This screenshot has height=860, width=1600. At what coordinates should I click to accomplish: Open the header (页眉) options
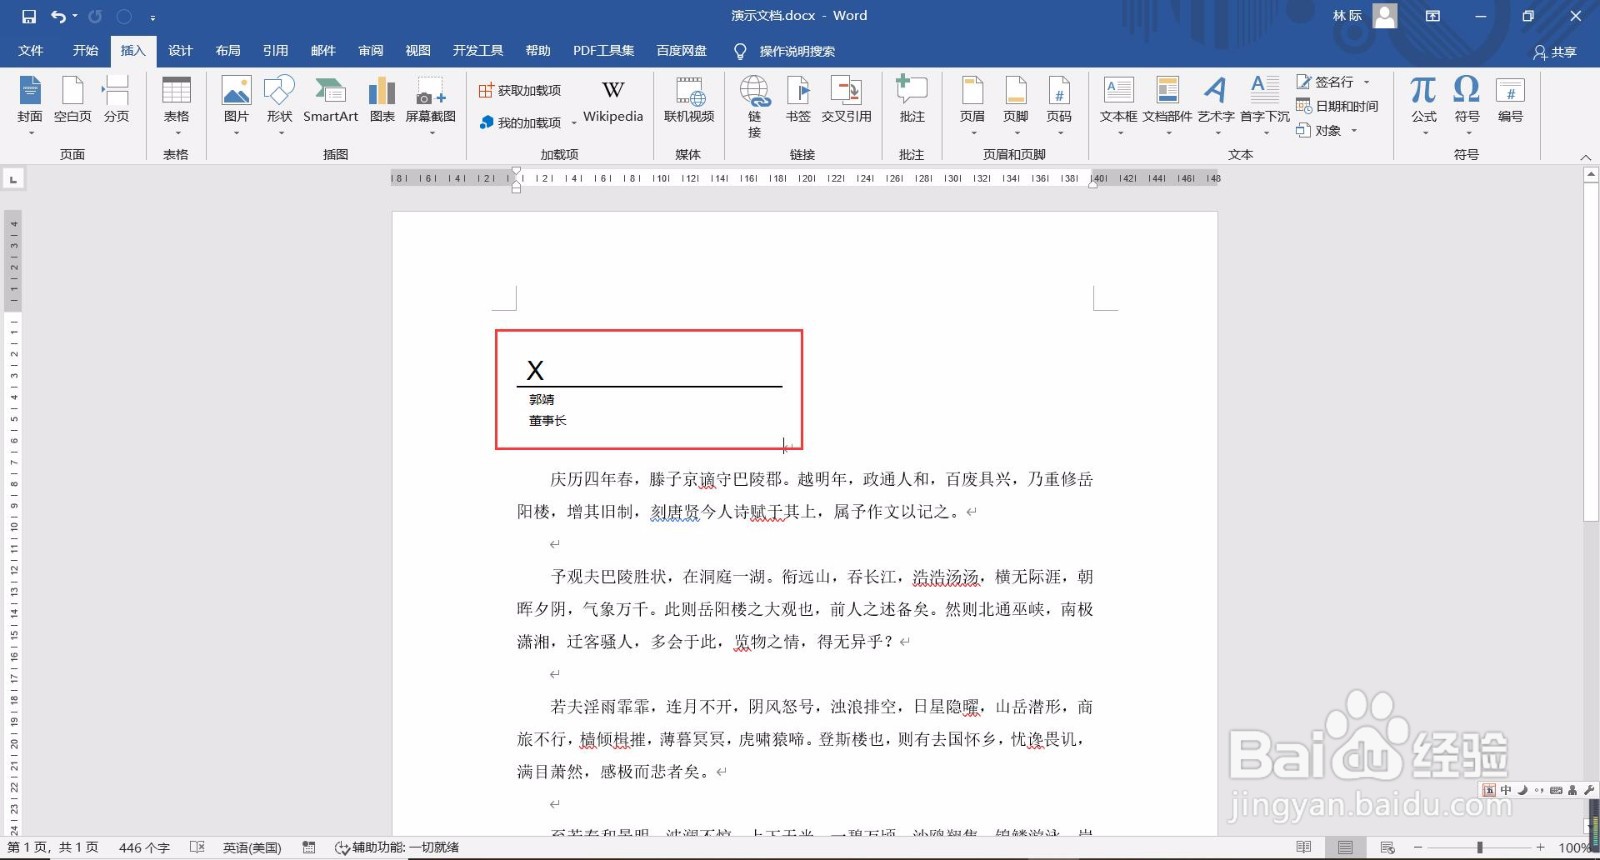pos(972,105)
